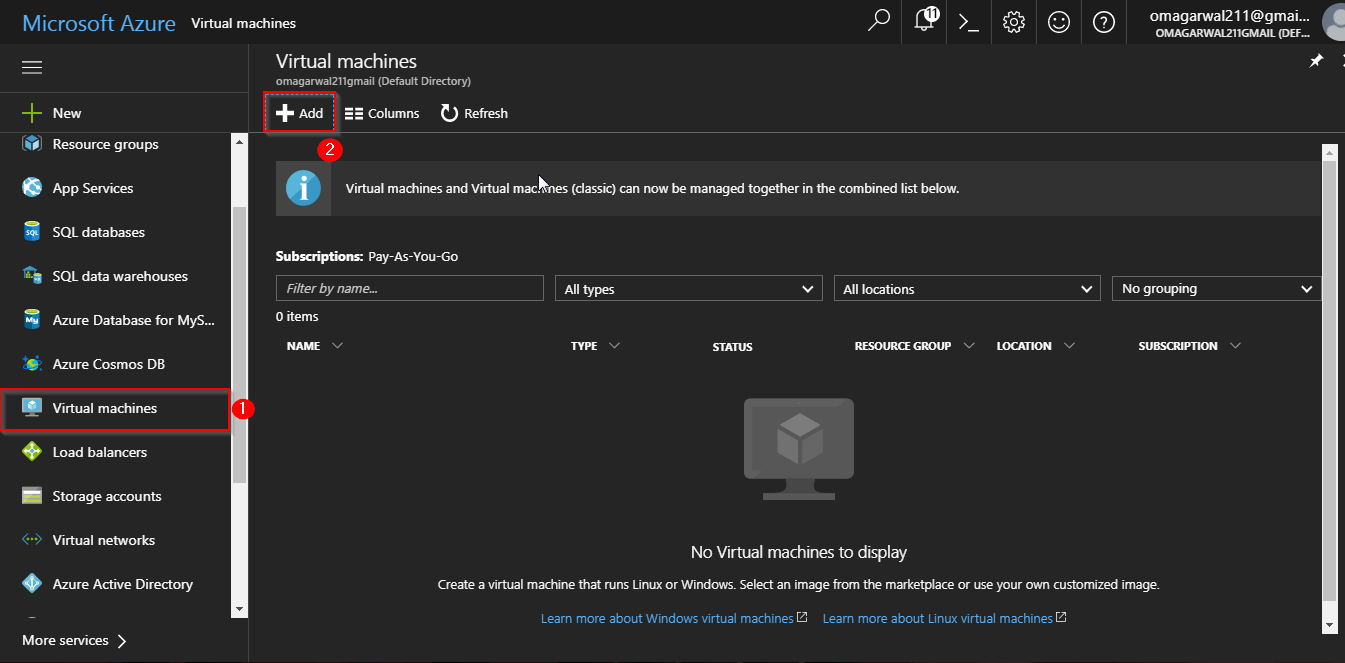Click the Azure Cosmos DB icon
Image resolution: width=1345 pixels, height=663 pixels.
[x=32, y=364]
